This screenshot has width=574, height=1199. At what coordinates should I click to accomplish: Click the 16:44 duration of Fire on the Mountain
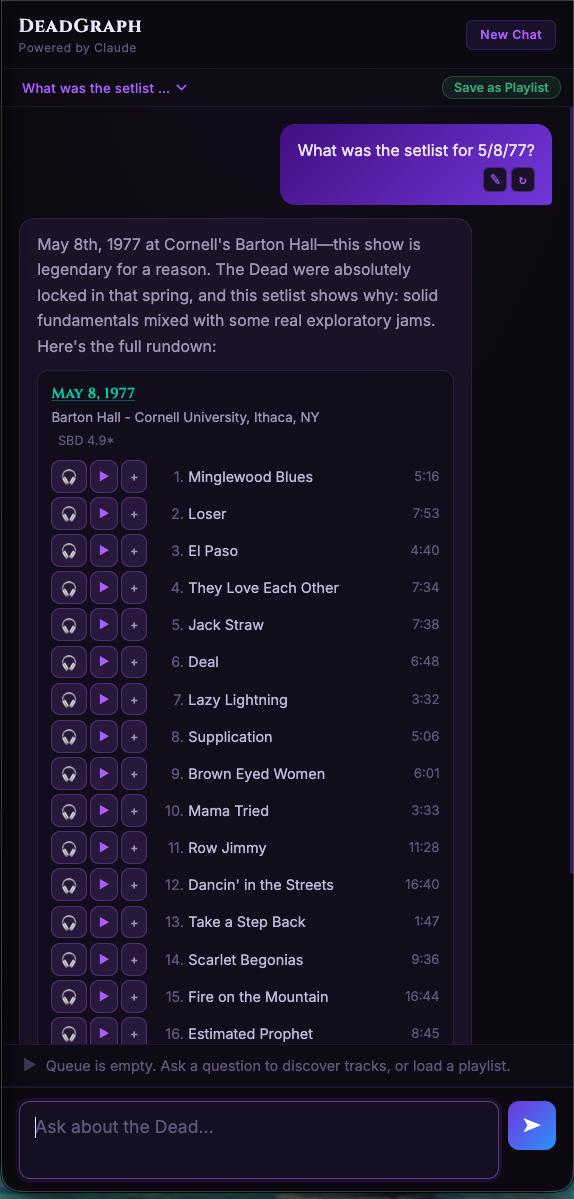click(422, 996)
